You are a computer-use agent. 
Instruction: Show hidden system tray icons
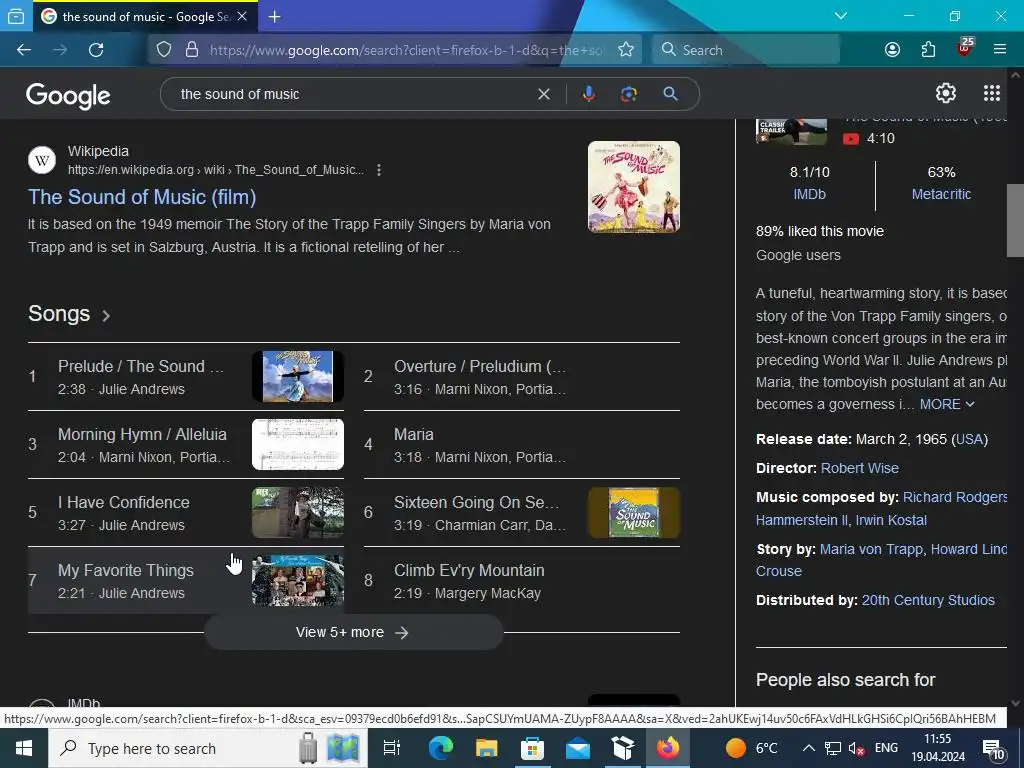808,748
